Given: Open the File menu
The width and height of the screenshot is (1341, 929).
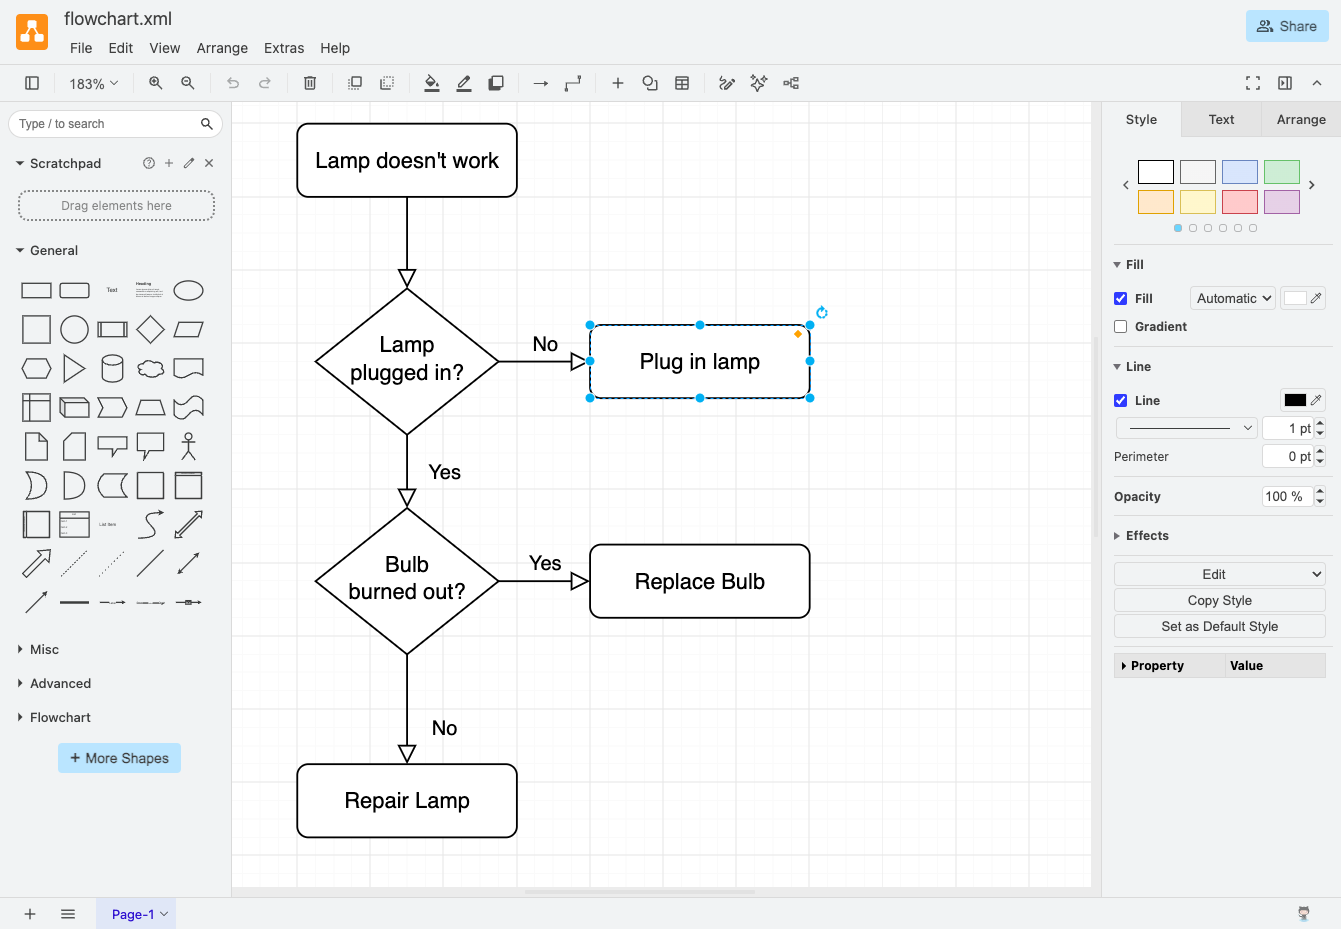Looking at the screenshot, I should pyautogui.click(x=81, y=48).
